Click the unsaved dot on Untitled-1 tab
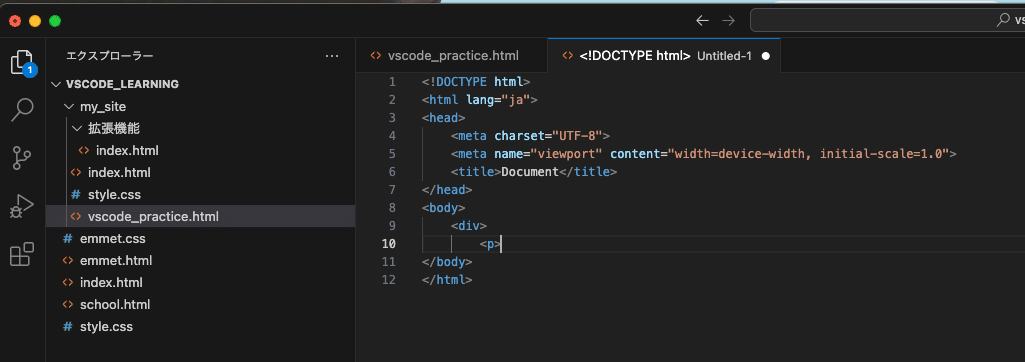The height and width of the screenshot is (362, 1025). pos(766,56)
